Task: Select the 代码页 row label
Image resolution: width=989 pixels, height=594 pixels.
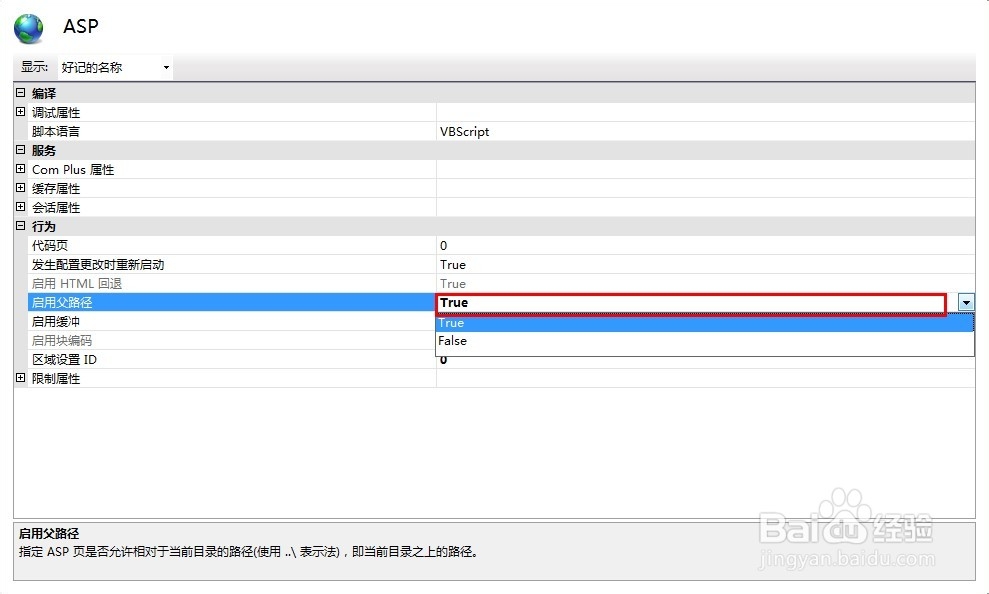Action: tap(49, 246)
